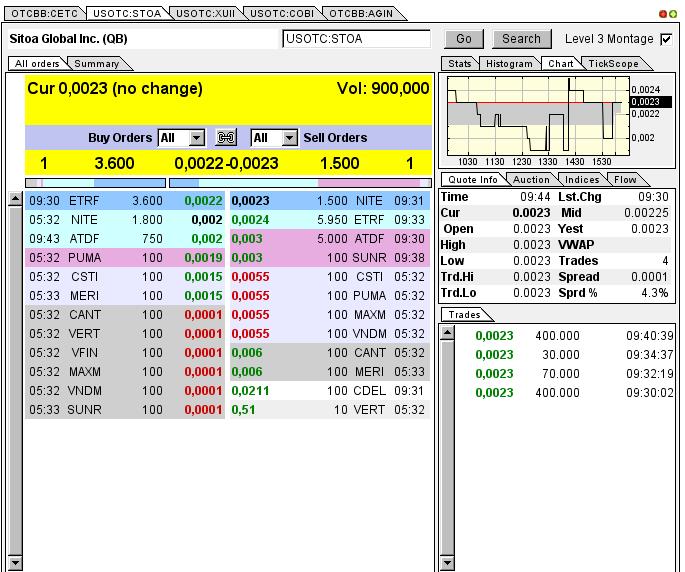685x572 pixels.
Task: Open the Stats tab
Action: (460, 64)
